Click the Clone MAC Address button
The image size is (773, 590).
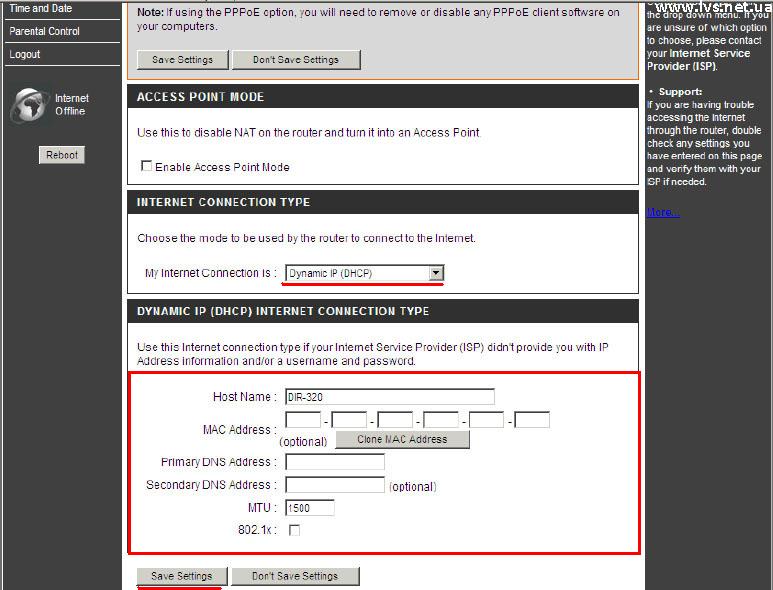[402, 439]
